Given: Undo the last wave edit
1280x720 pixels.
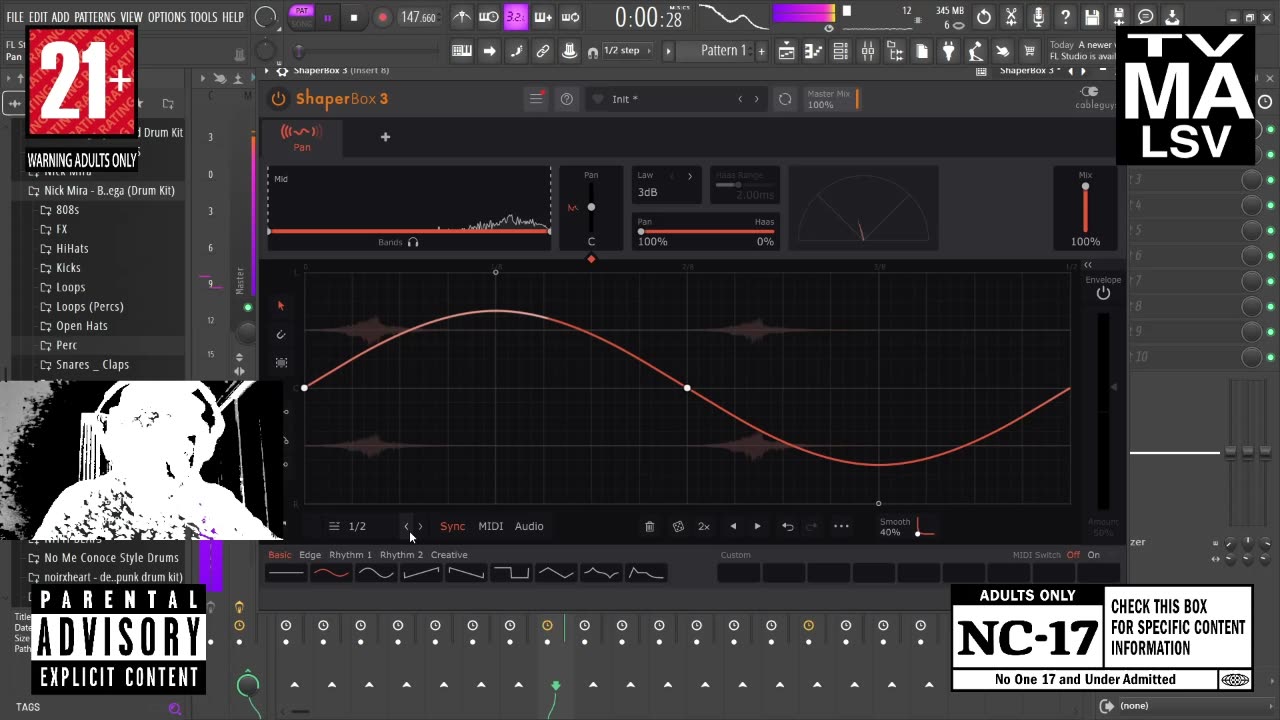Looking at the screenshot, I should pos(788,526).
